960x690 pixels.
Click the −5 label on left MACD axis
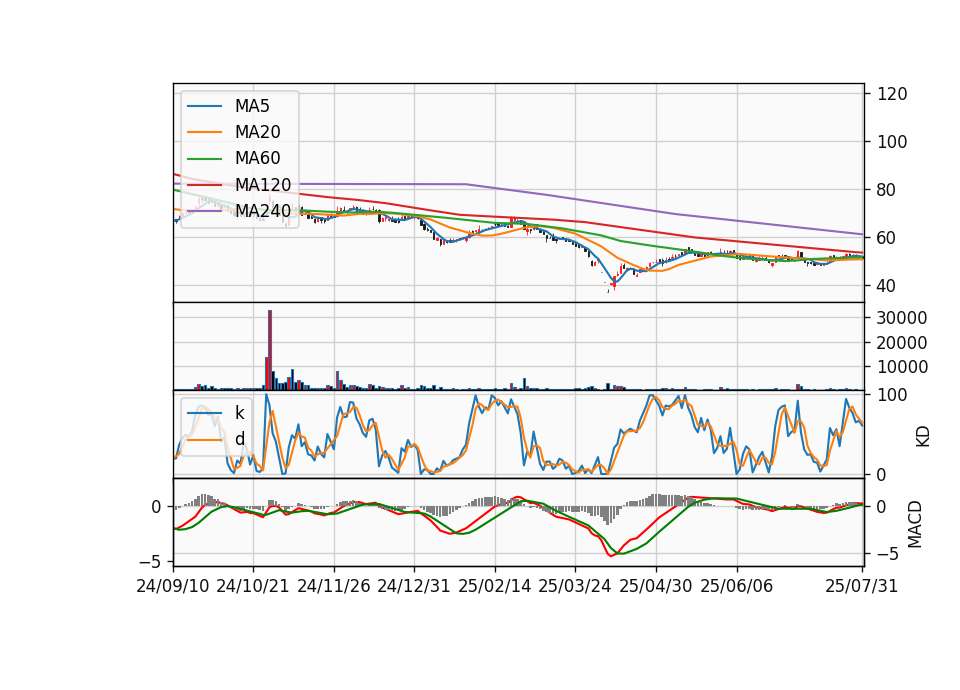pos(151,561)
